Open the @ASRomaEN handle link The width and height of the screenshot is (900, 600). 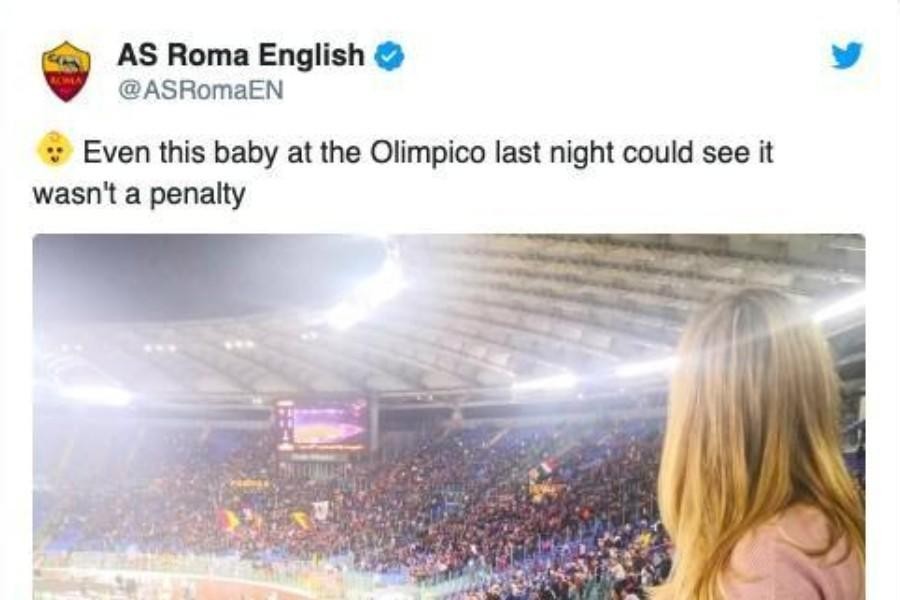click(x=201, y=91)
